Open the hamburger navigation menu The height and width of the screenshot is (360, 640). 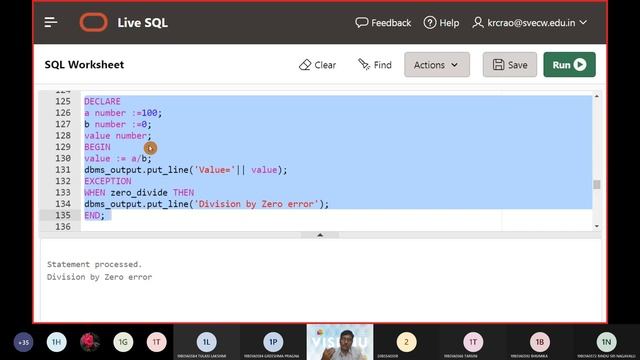point(51,22)
